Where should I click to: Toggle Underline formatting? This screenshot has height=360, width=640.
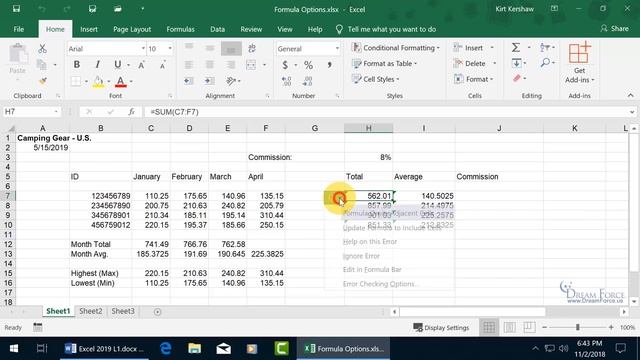pyautogui.click(x=118, y=64)
